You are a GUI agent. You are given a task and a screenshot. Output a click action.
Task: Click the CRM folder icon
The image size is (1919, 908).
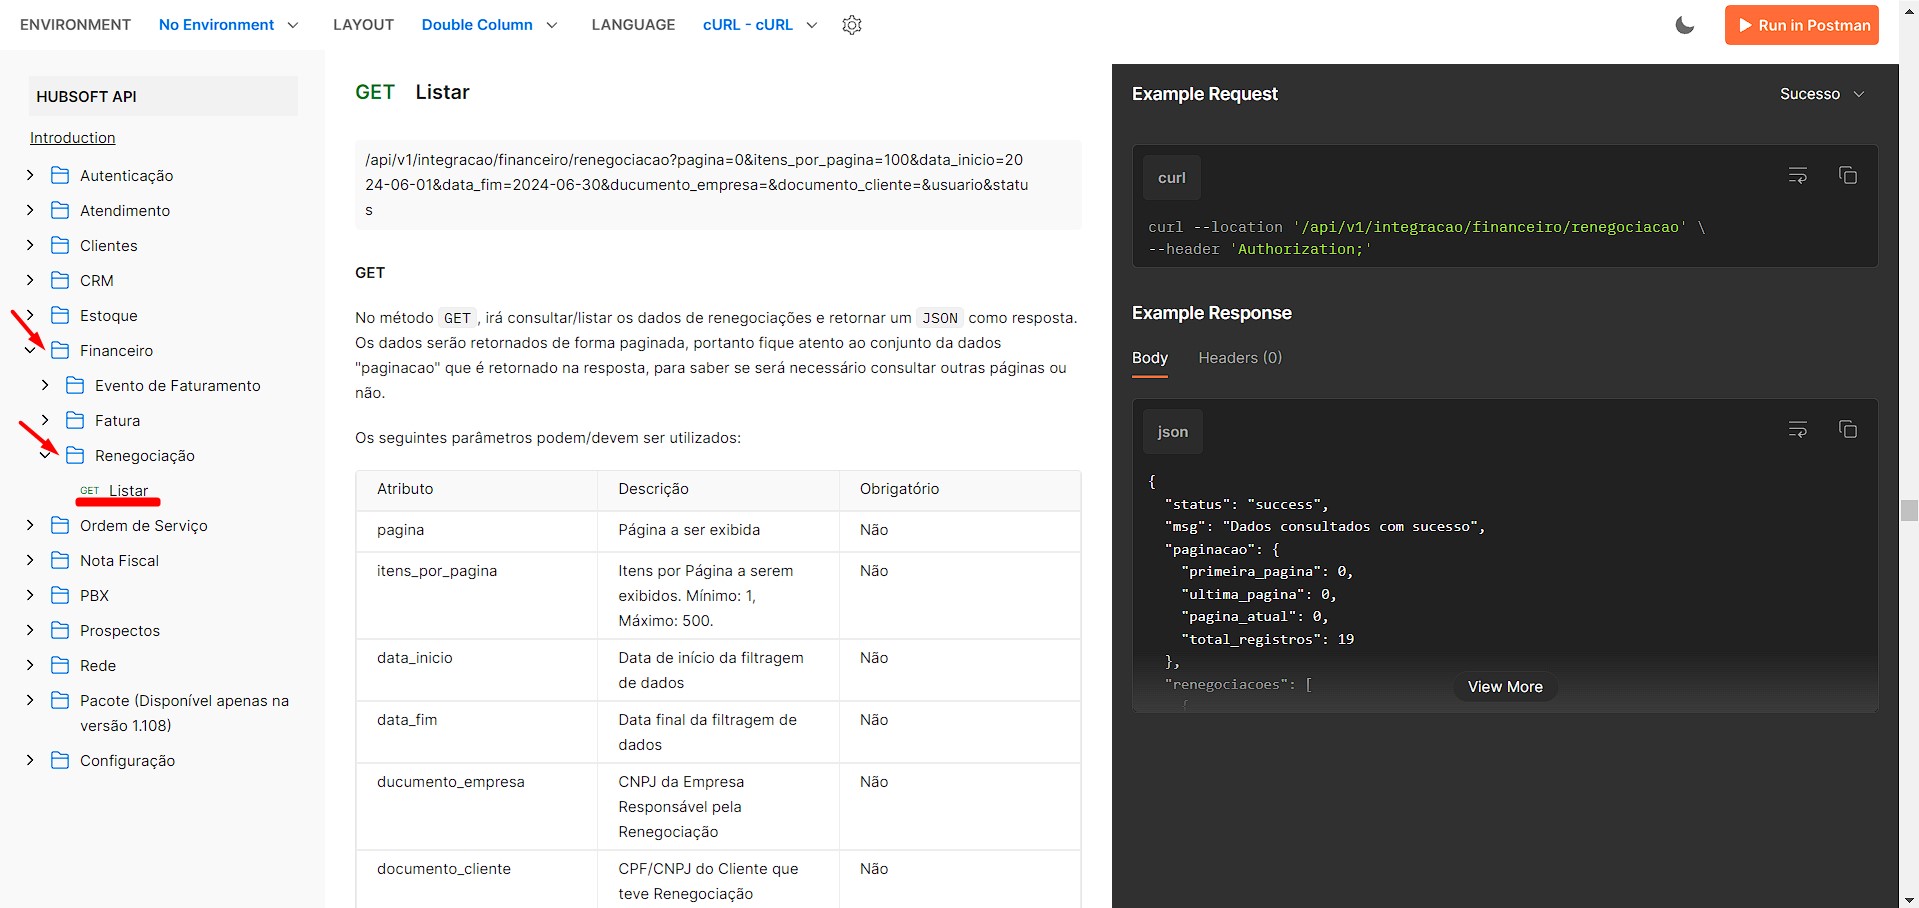coord(60,280)
